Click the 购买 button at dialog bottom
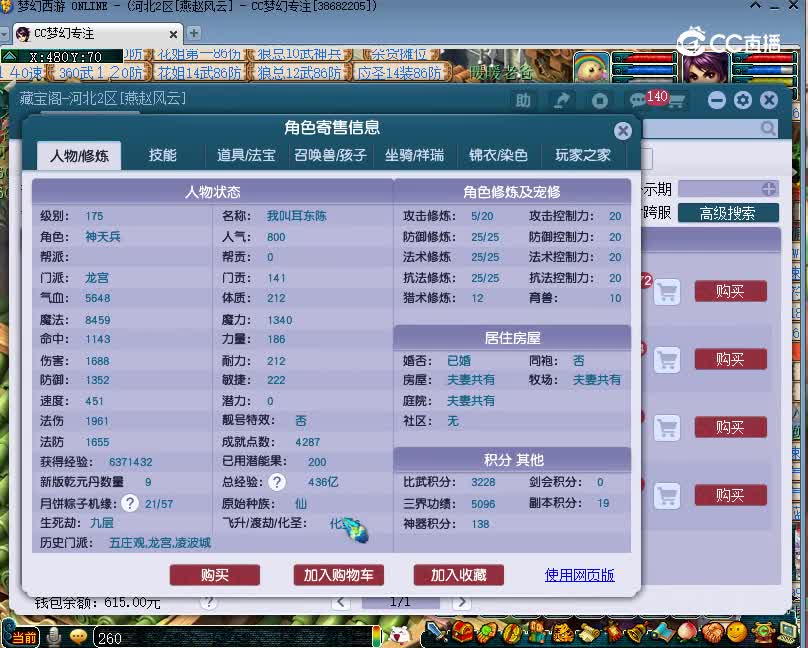 [215, 575]
